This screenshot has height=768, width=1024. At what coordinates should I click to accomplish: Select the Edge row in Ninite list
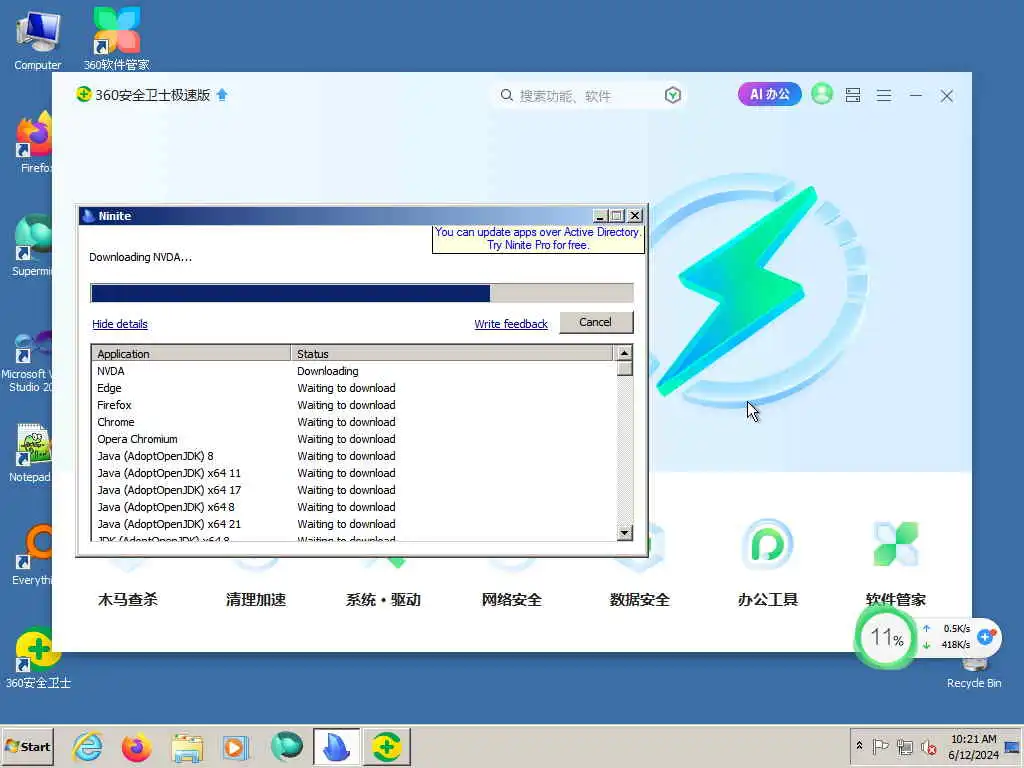353,388
